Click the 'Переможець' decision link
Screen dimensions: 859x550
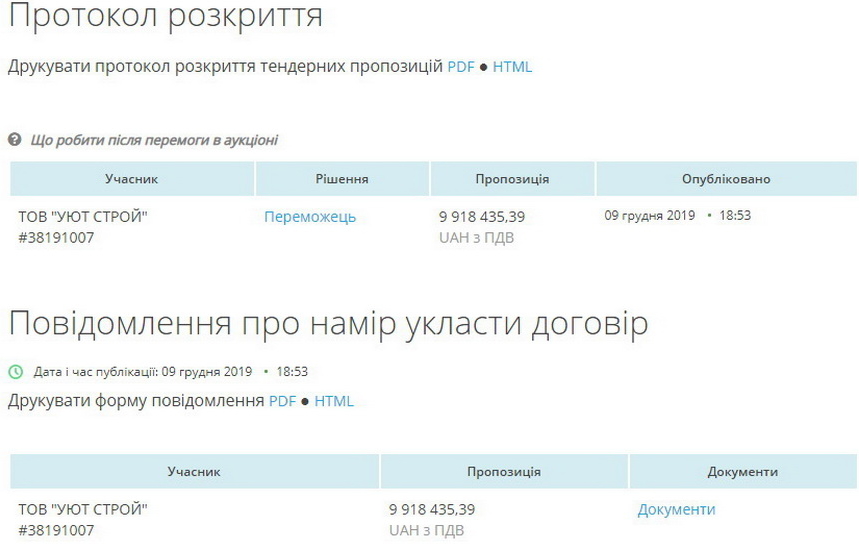pos(310,217)
